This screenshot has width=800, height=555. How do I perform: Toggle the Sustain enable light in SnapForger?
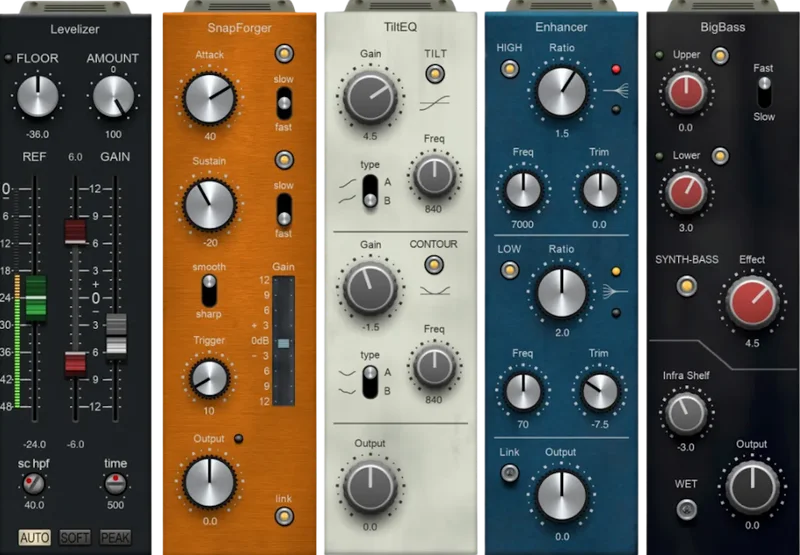click(284, 160)
